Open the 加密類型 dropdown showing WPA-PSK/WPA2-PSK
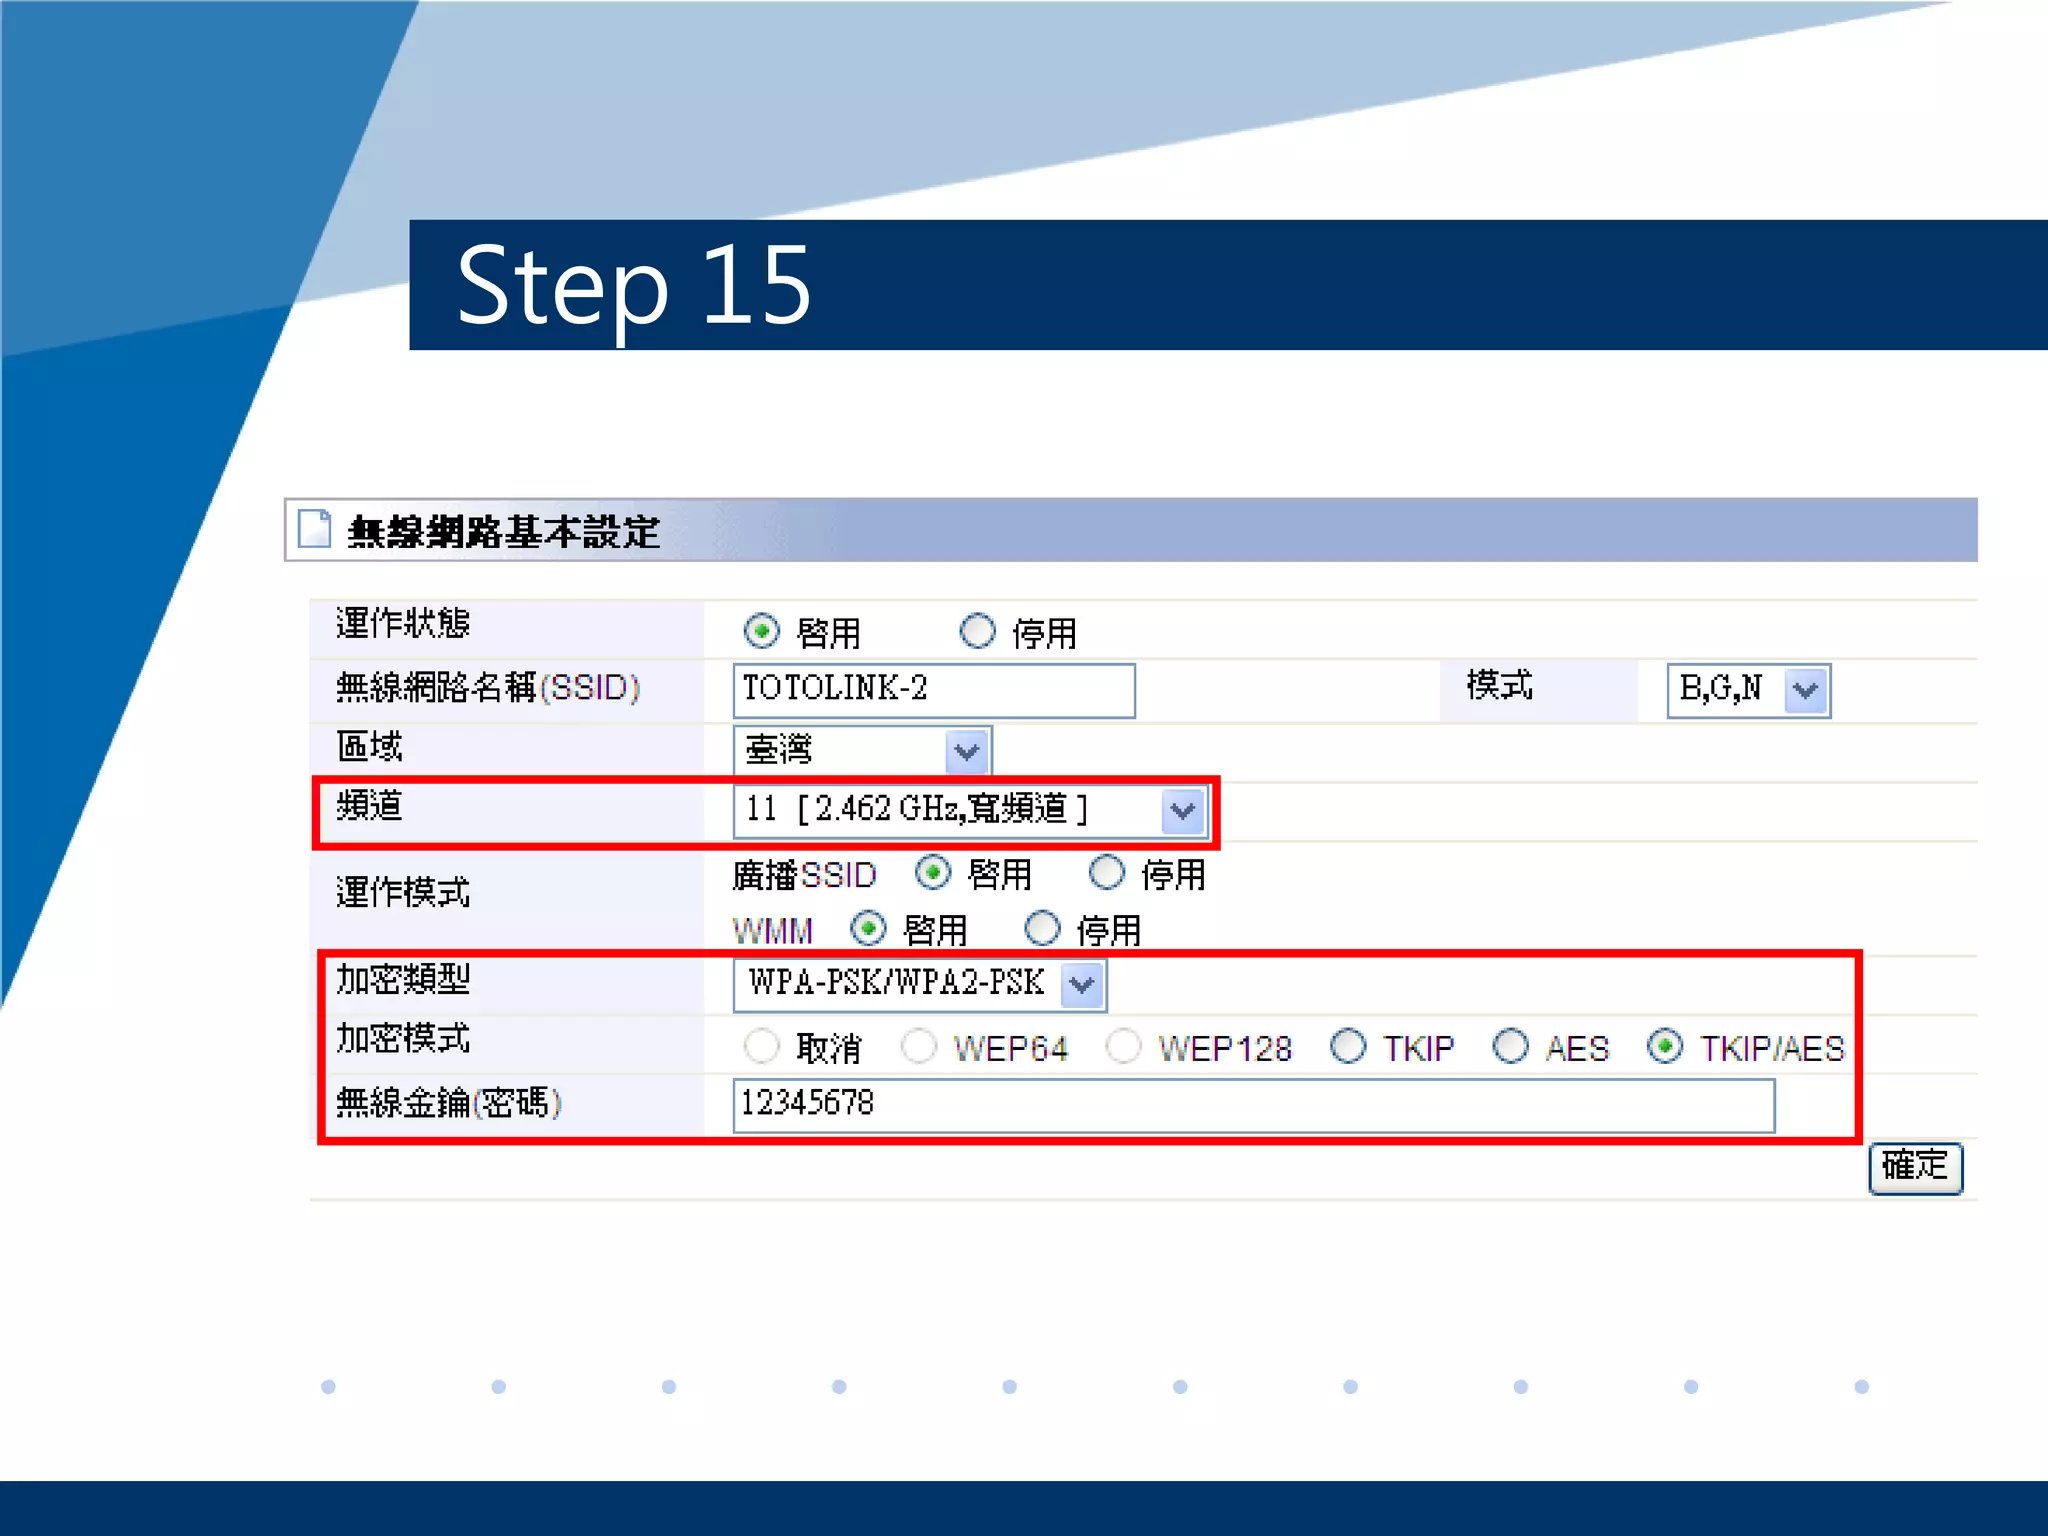This screenshot has height=1536, width=2048. (919, 985)
